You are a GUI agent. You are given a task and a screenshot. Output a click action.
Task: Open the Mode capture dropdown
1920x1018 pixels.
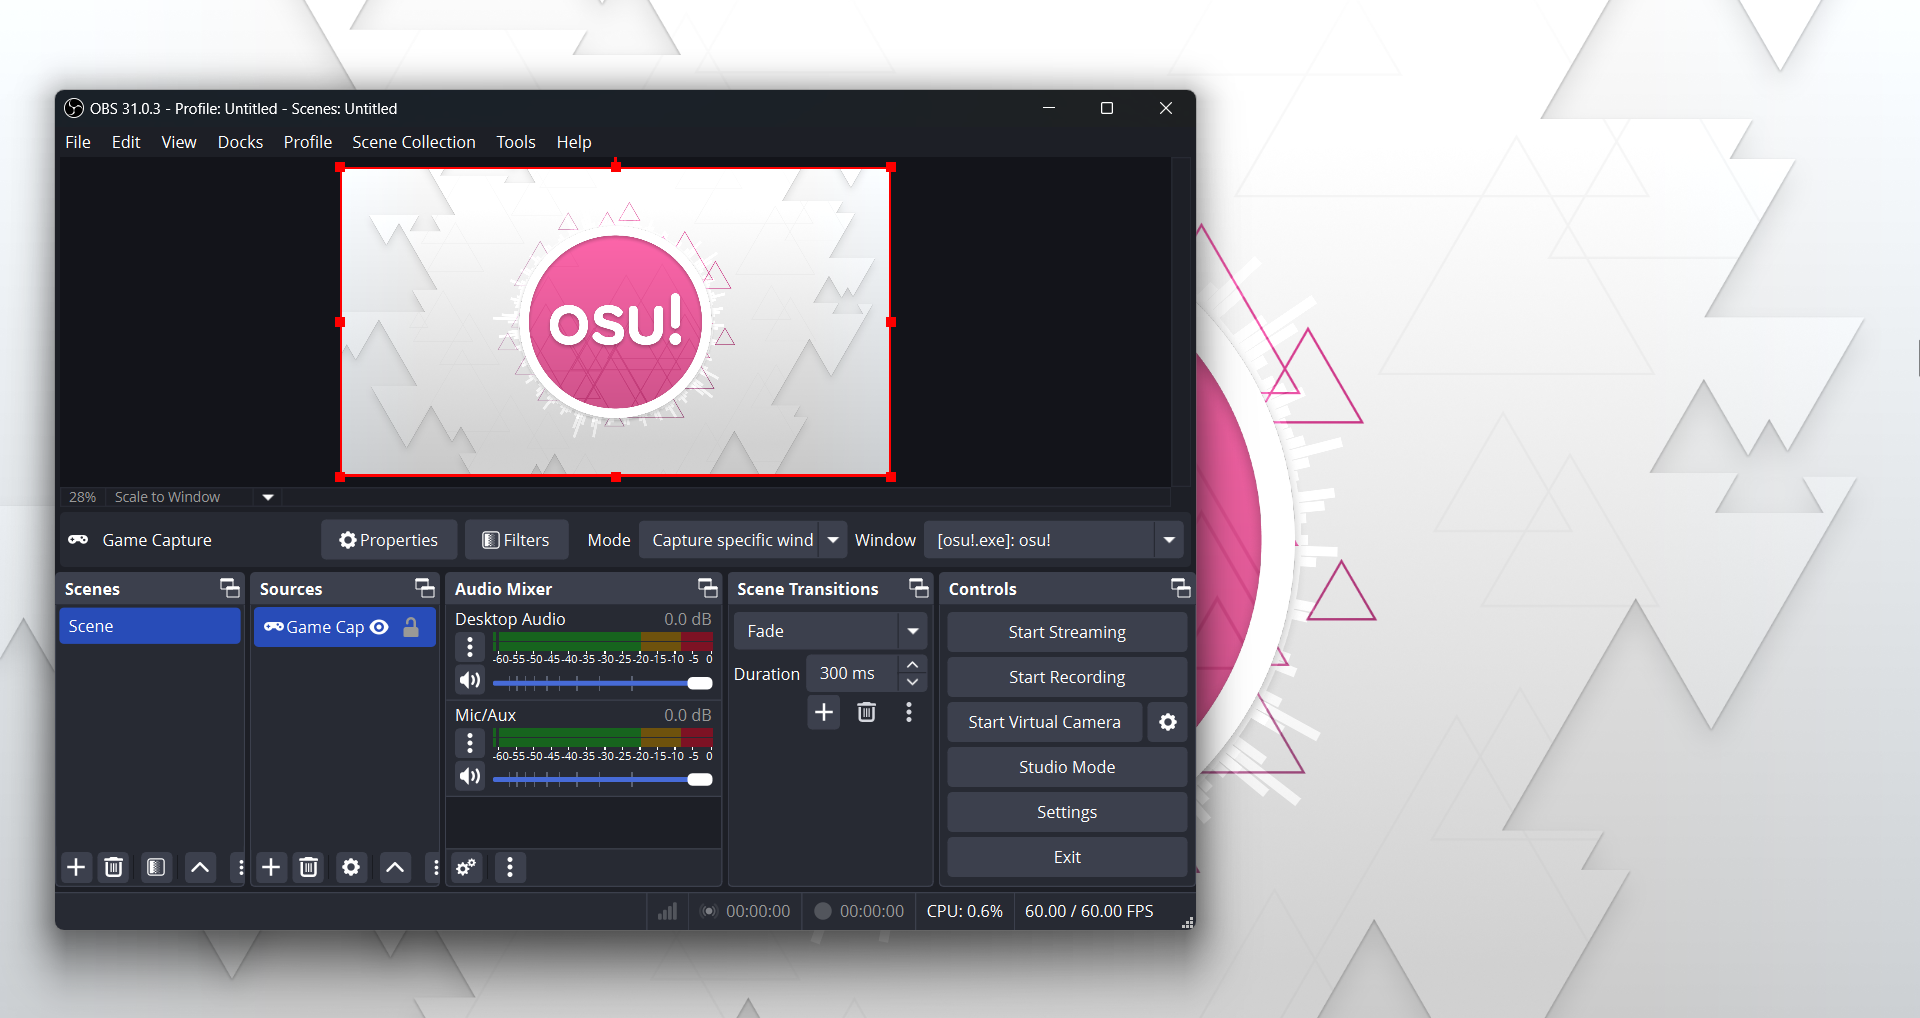tap(742, 540)
